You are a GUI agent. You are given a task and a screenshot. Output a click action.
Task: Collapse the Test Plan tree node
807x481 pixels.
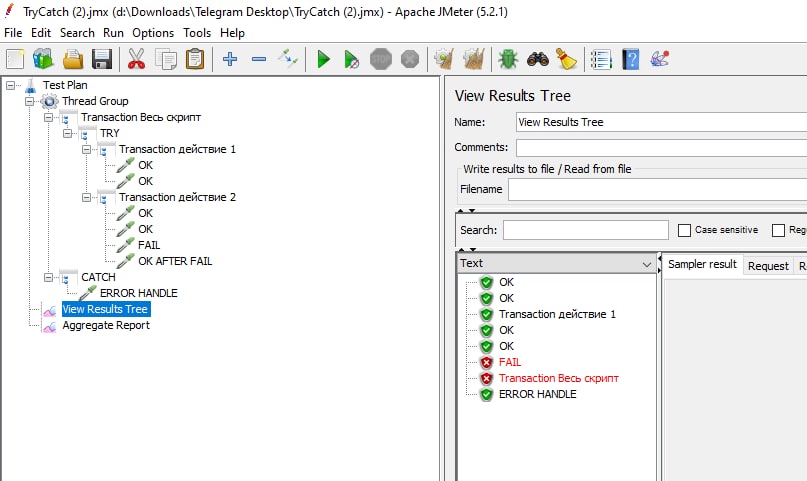point(10,85)
